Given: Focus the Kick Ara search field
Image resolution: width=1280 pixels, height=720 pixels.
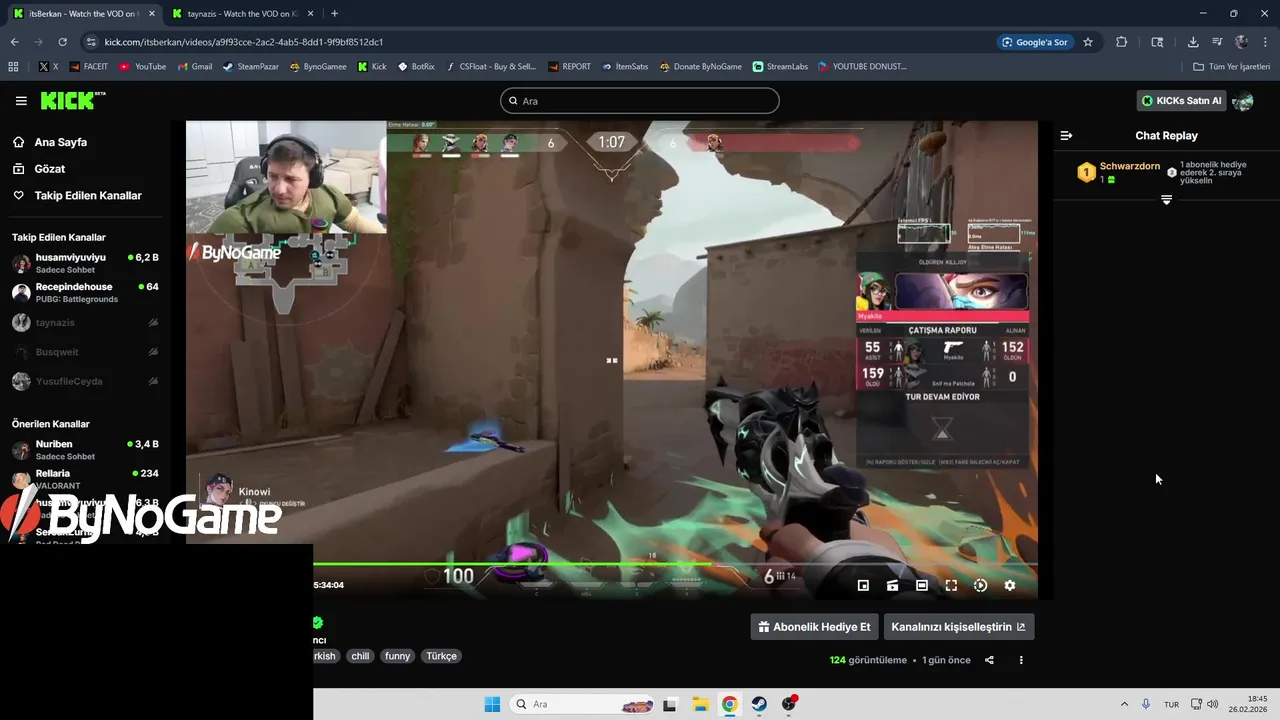Looking at the screenshot, I should tap(640, 101).
